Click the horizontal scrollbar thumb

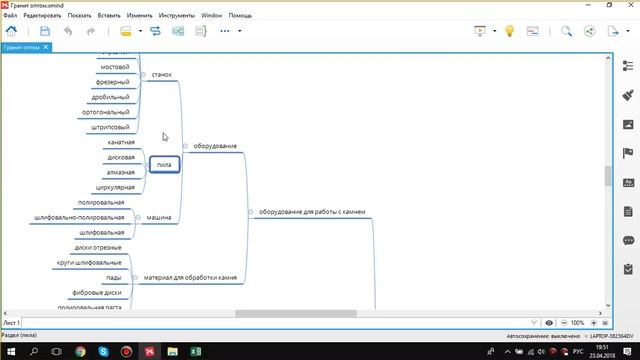[296, 313]
